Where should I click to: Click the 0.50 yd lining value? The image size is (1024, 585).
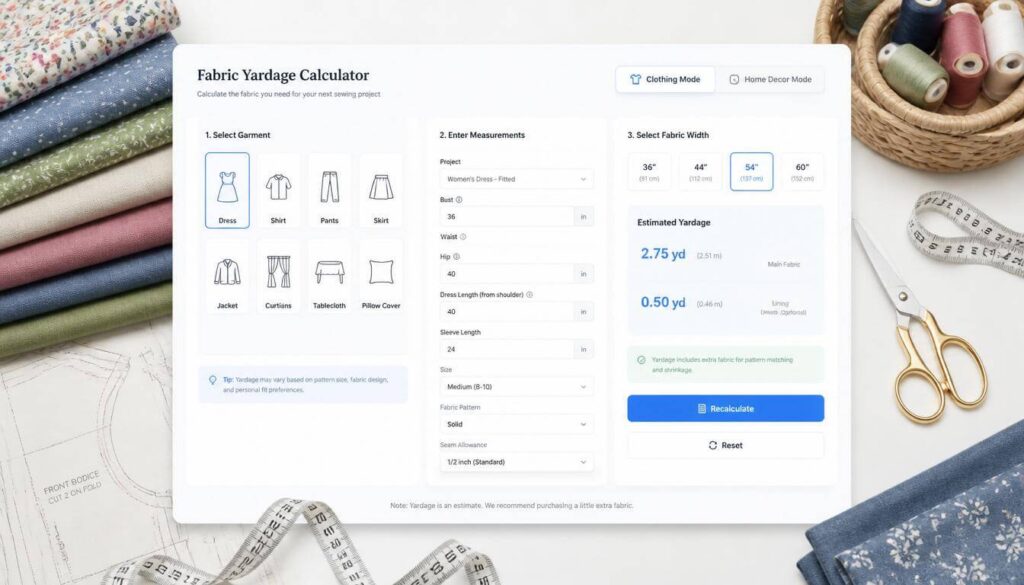pos(663,302)
